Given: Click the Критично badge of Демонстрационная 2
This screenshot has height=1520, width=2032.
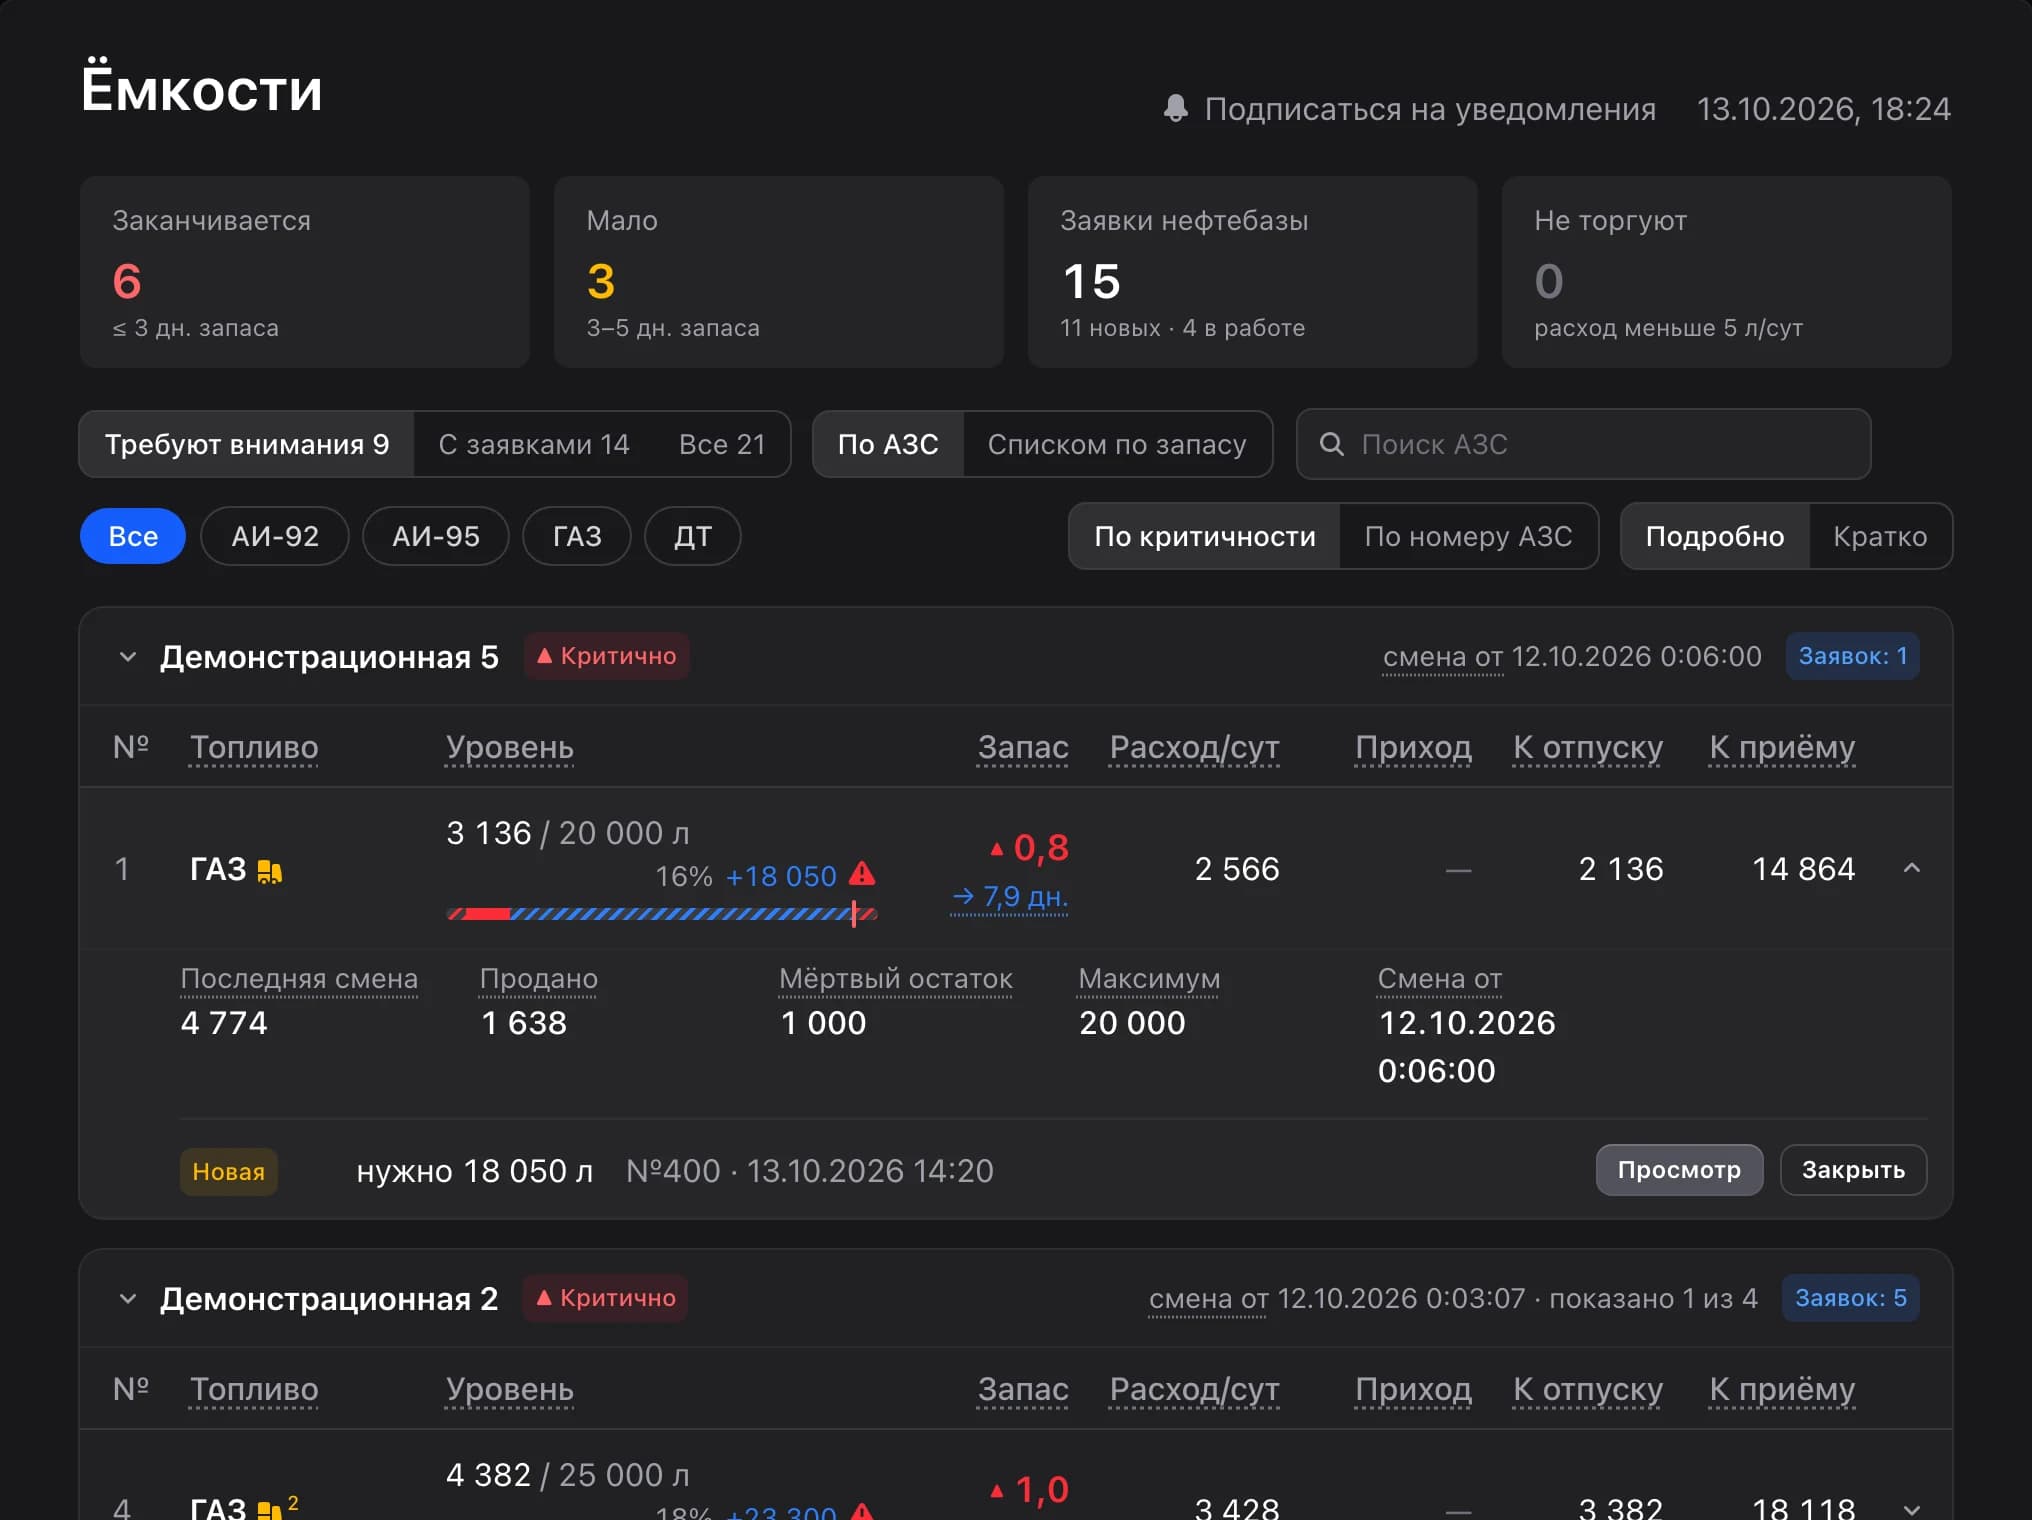Looking at the screenshot, I should coord(606,1298).
